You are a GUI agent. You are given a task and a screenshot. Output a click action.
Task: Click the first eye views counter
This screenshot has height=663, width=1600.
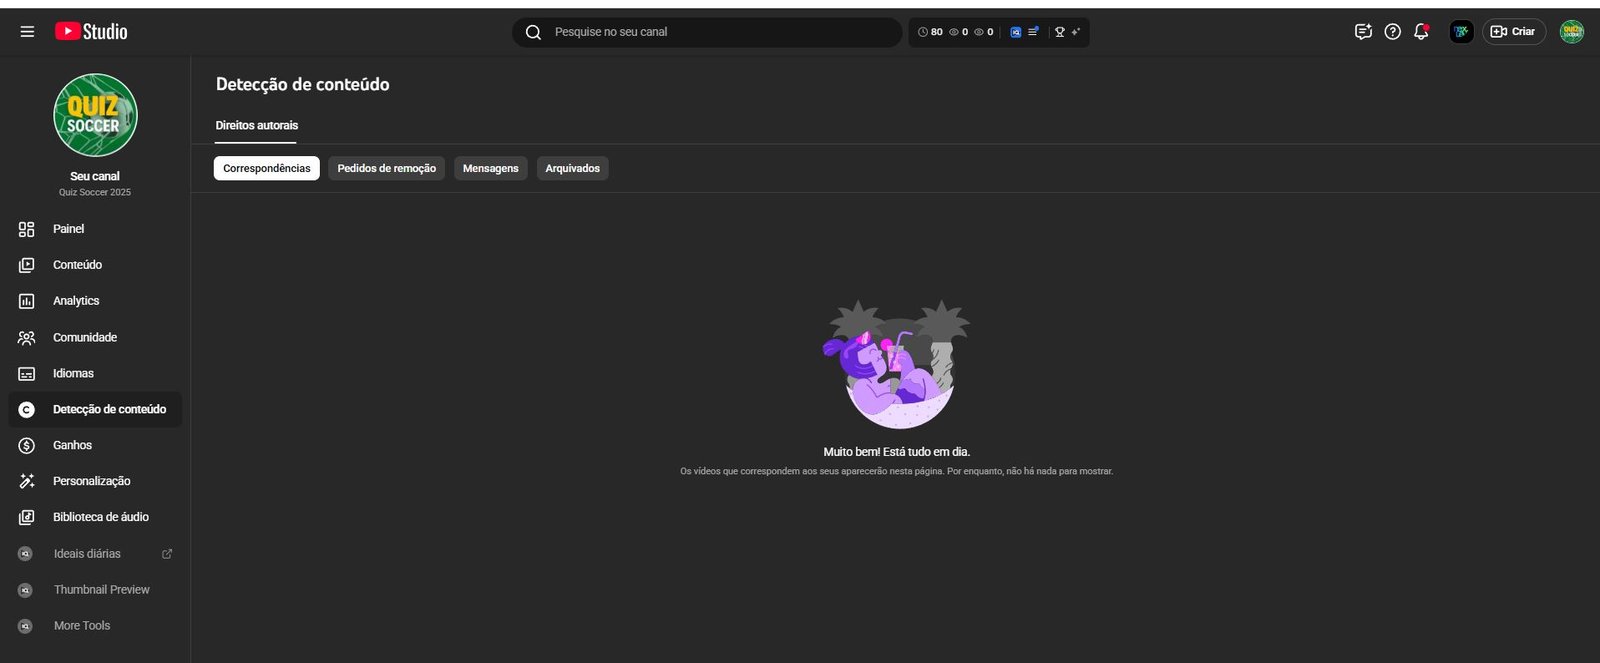[x=958, y=32]
